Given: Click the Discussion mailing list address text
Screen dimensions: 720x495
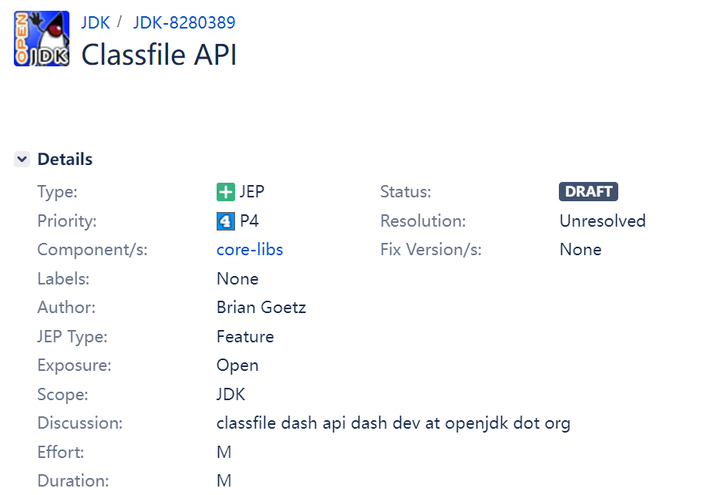Looking at the screenshot, I should (x=393, y=423).
